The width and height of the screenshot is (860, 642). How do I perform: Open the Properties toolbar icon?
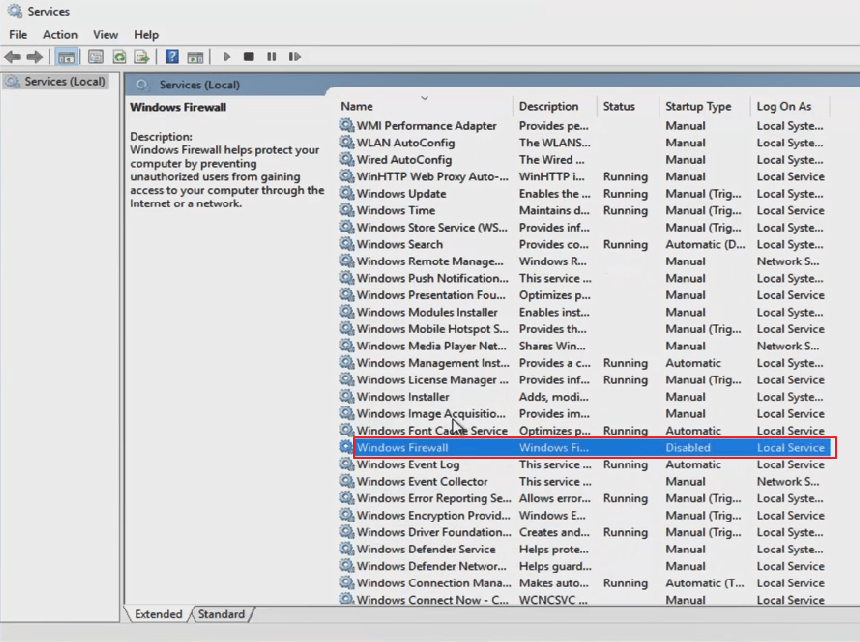tap(96, 56)
